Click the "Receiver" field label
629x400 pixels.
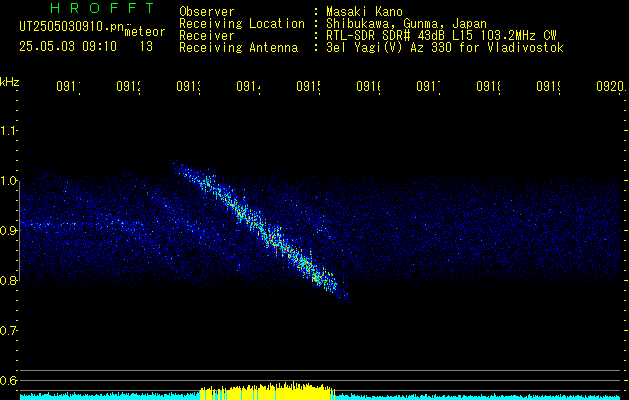[207, 36]
